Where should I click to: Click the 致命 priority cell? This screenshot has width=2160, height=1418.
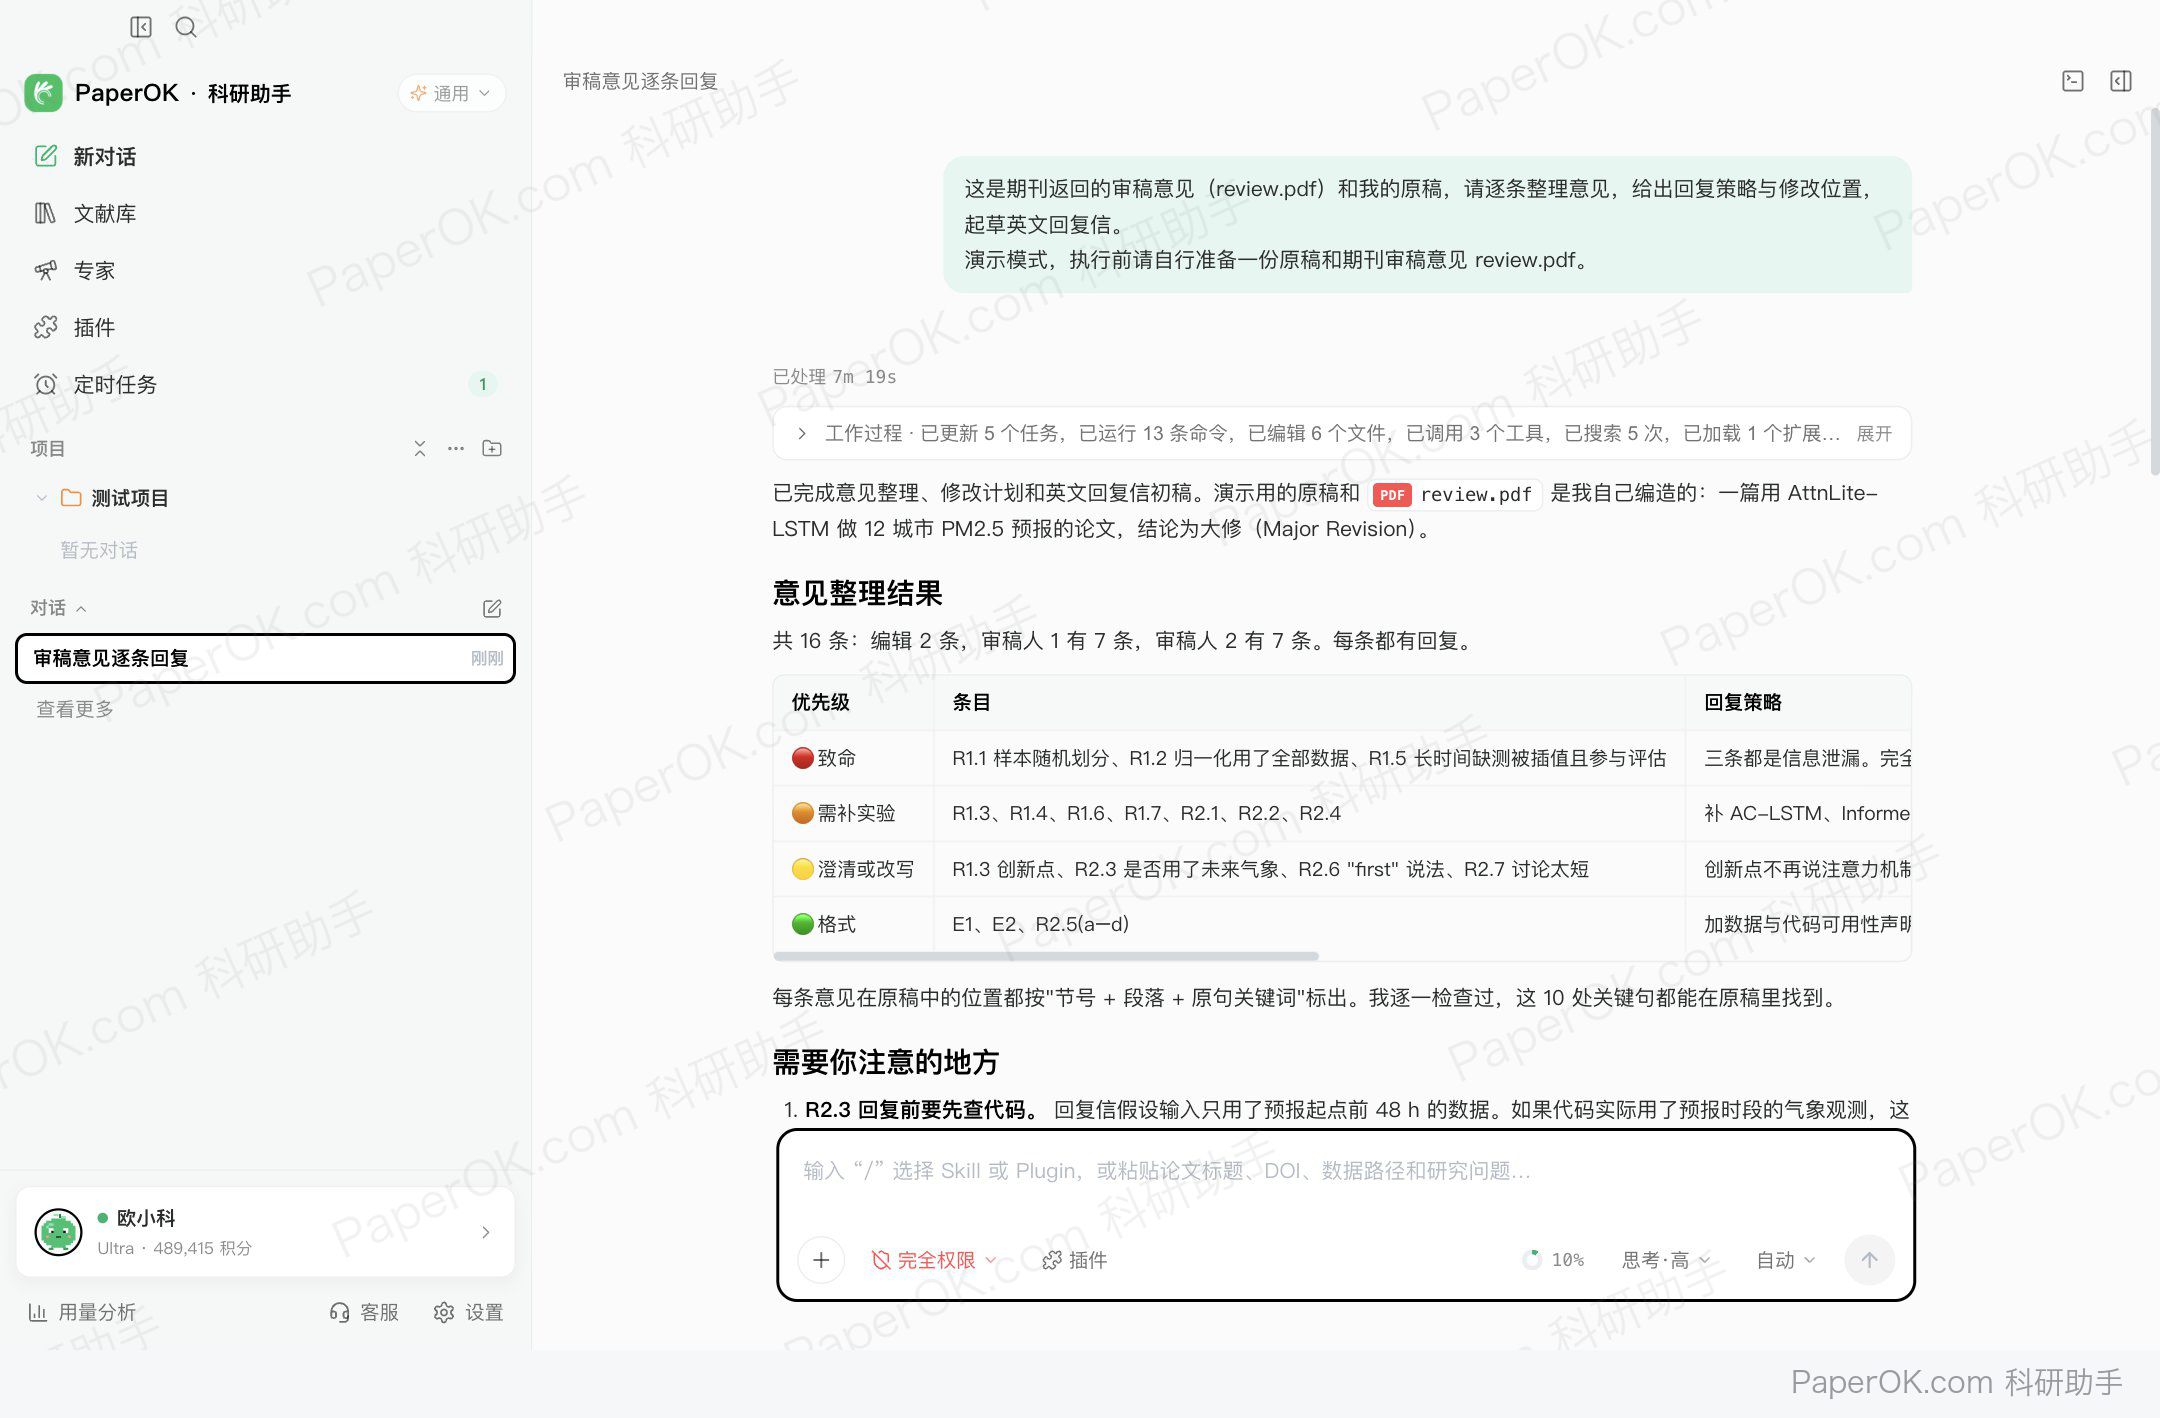pyautogui.click(x=853, y=758)
